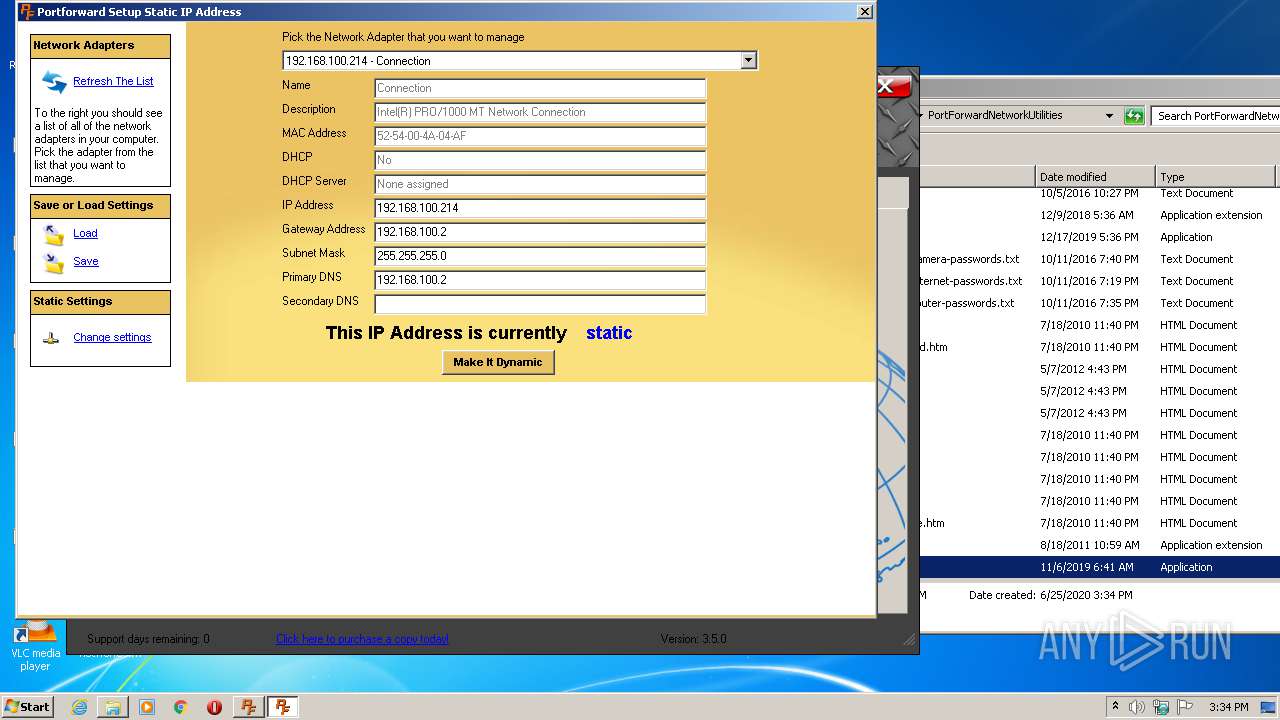
Task: Select the file dated 10/11/2016 7:19 PM
Action: tap(1100, 281)
